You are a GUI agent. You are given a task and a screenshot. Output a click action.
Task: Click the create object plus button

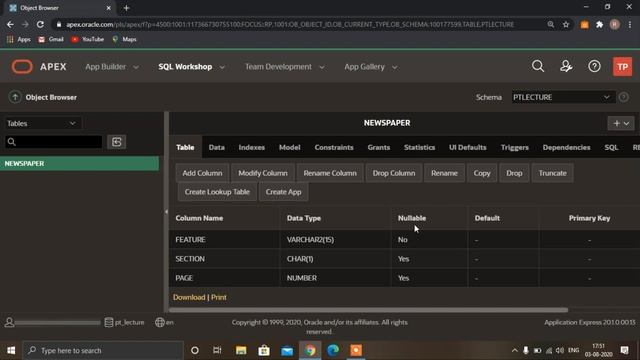621,123
